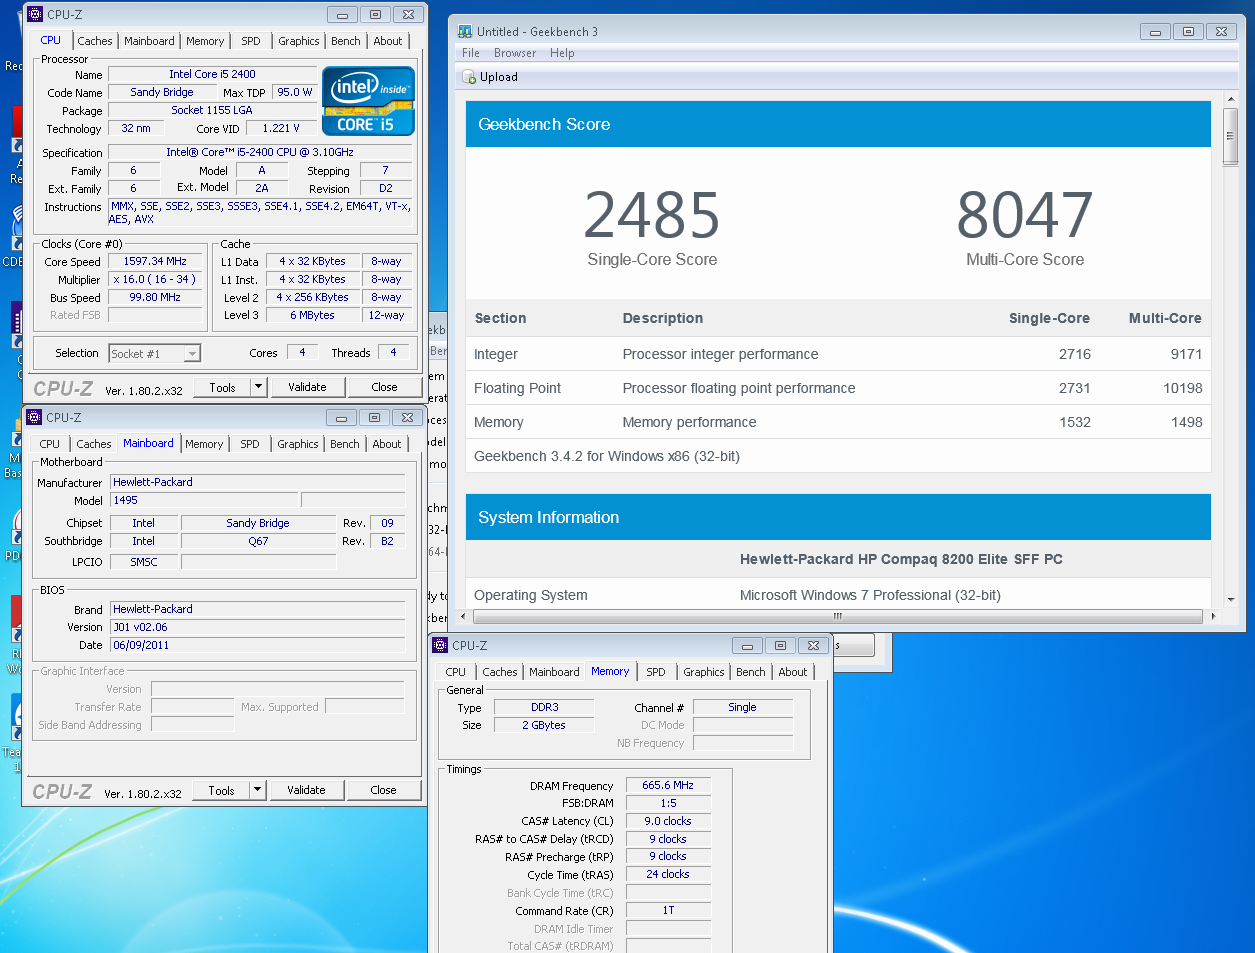Open the SPD tab in the Mainboard CPU-Z window
The height and width of the screenshot is (953, 1255).
pos(250,444)
